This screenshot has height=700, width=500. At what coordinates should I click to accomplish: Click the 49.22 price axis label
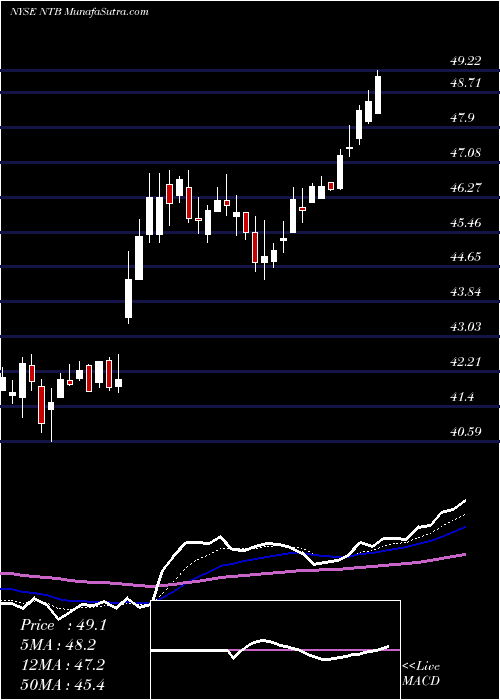click(466, 61)
